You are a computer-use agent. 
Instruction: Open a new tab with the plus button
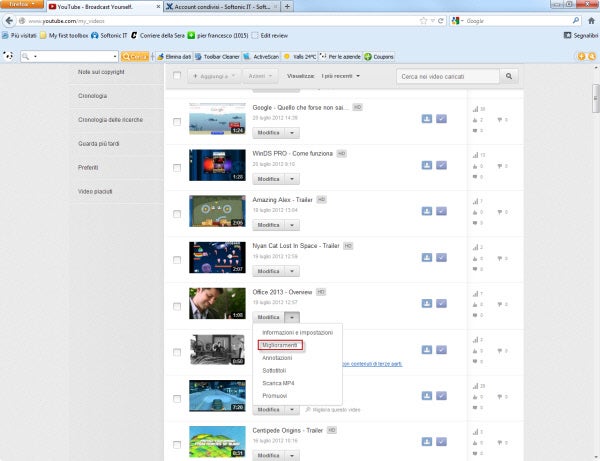tap(287, 7)
